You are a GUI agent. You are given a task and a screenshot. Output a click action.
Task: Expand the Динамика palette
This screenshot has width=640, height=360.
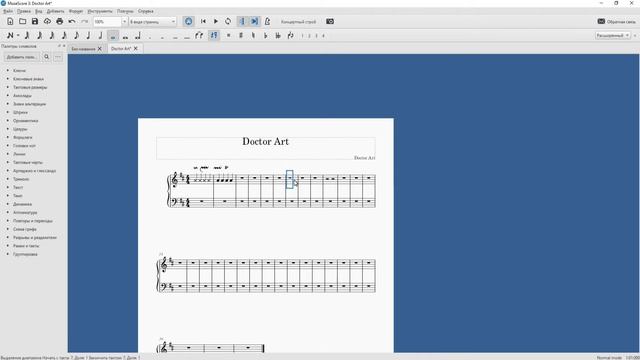click(22, 204)
